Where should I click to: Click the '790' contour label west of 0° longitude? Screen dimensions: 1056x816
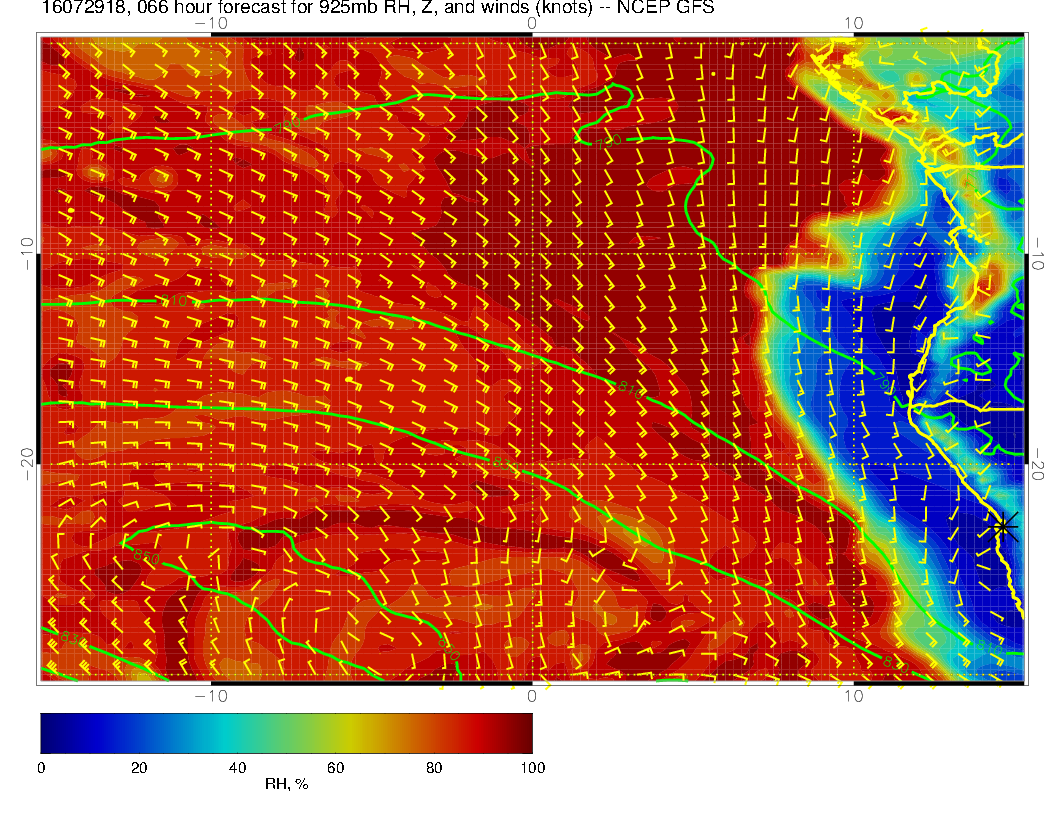click(288, 125)
